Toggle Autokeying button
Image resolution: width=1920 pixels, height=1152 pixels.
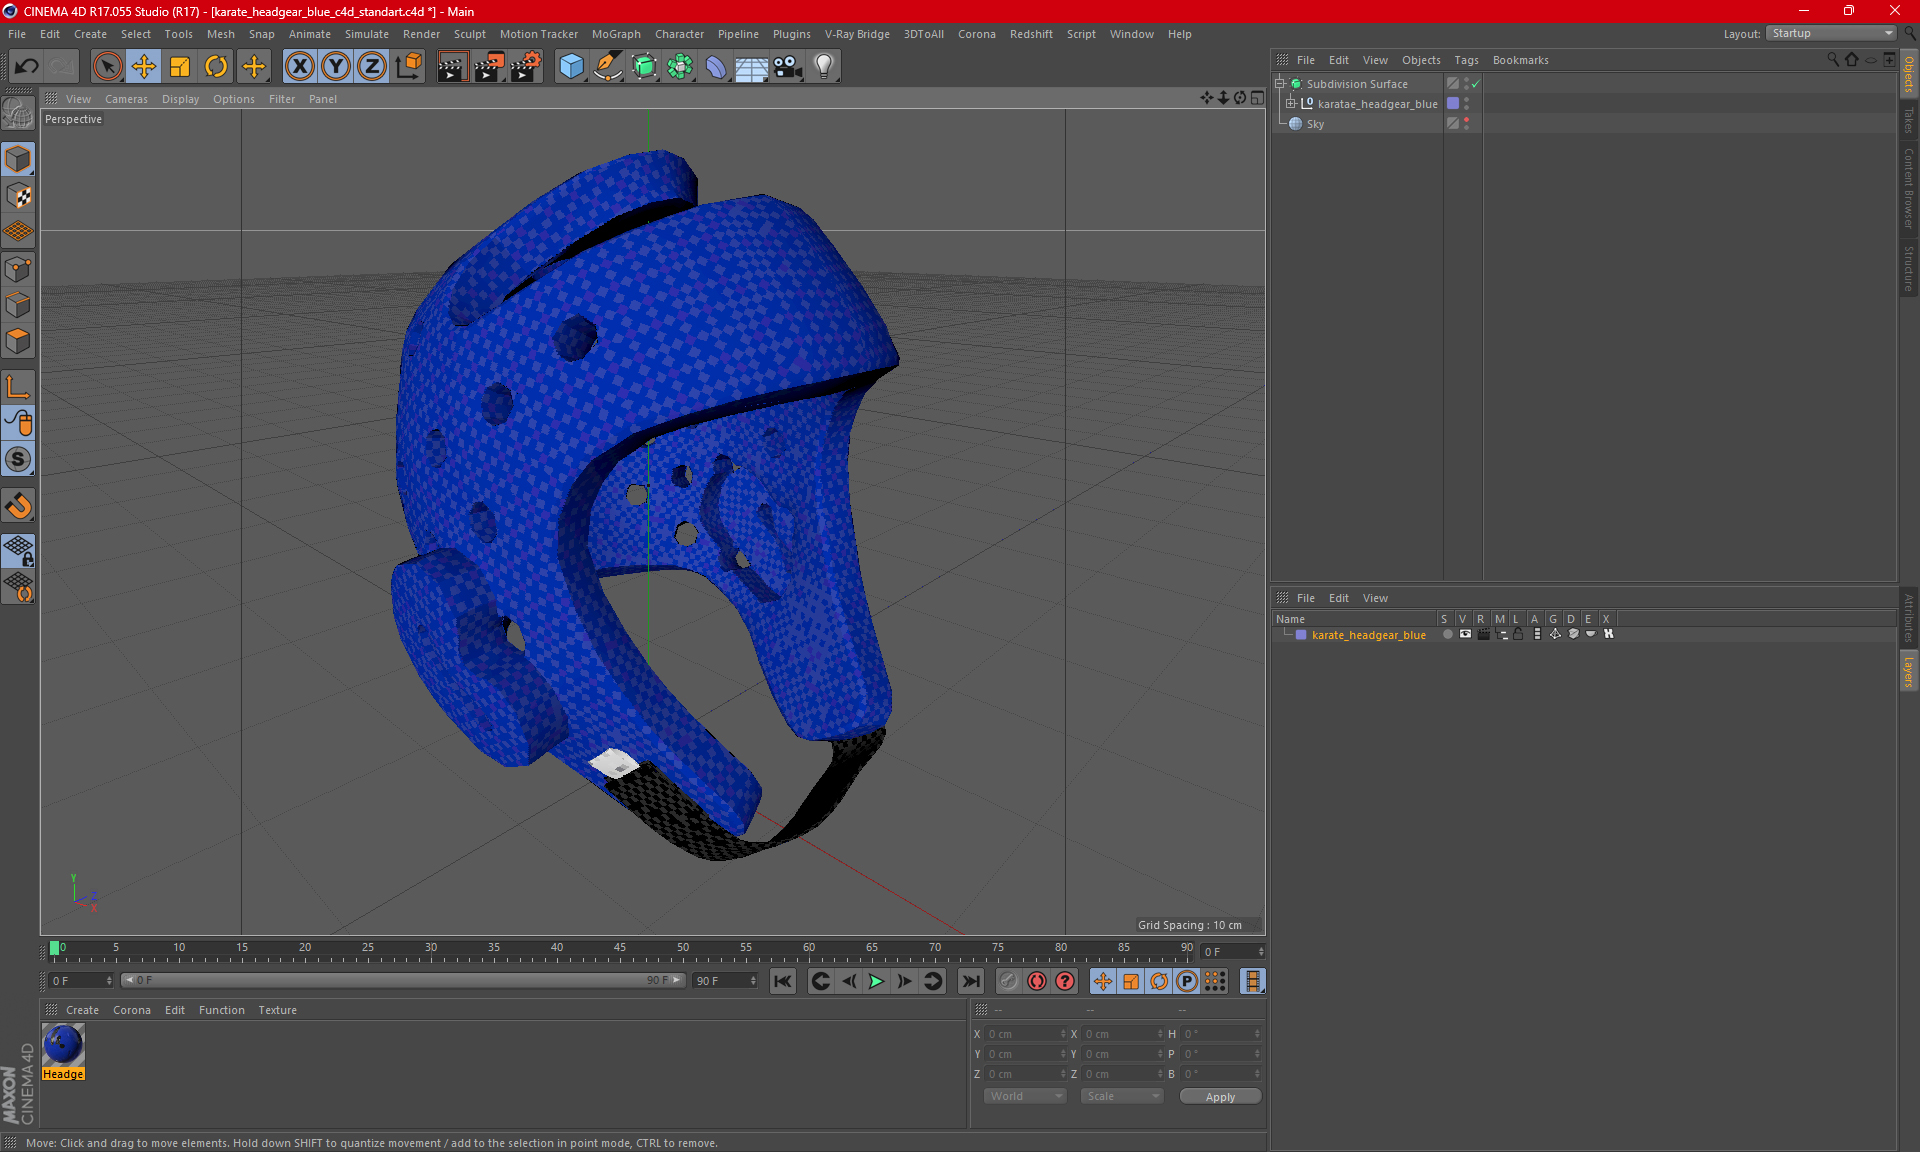[x=1037, y=981]
